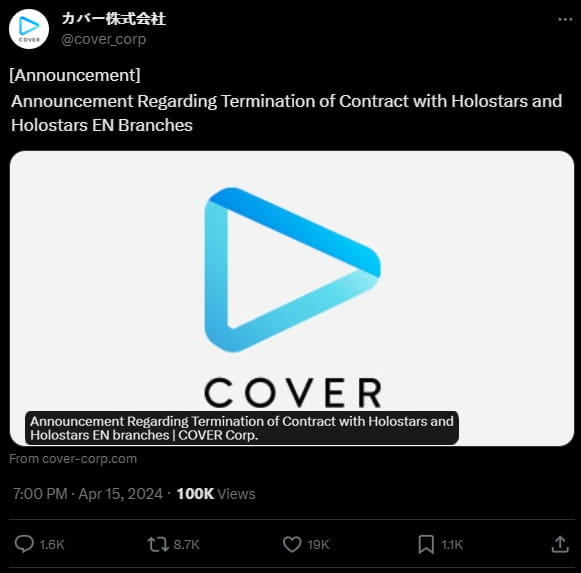Follow the 'From cover-corp.com' source link
Image resolution: width=581 pixels, height=573 pixels.
(73, 459)
